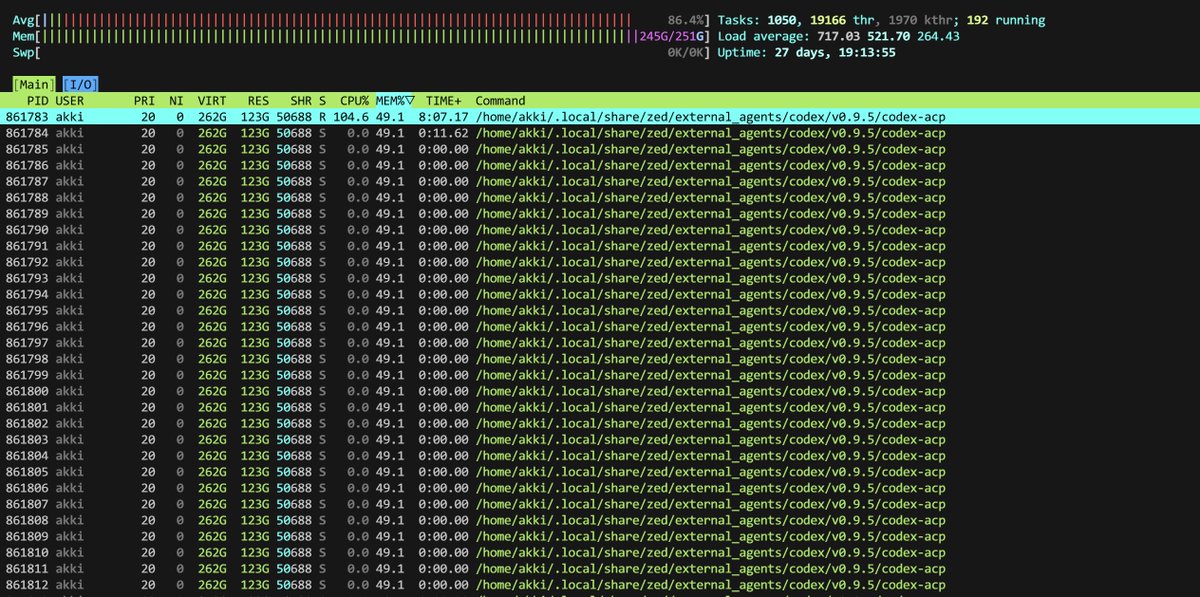Click the 86.4% CPU average value
This screenshot has width=1200, height=597.
point(686,20)
